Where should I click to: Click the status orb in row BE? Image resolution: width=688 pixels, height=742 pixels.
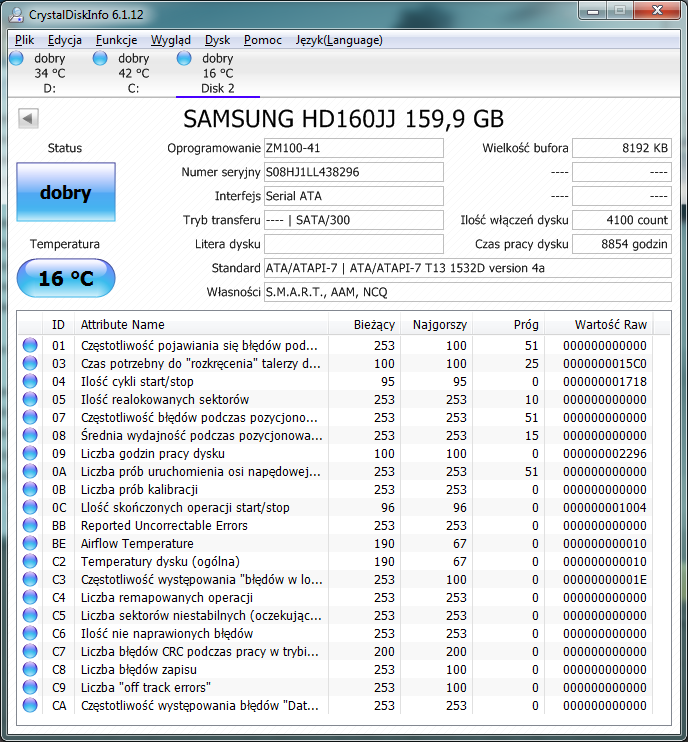pyautogui.click(x=30, y=543)
